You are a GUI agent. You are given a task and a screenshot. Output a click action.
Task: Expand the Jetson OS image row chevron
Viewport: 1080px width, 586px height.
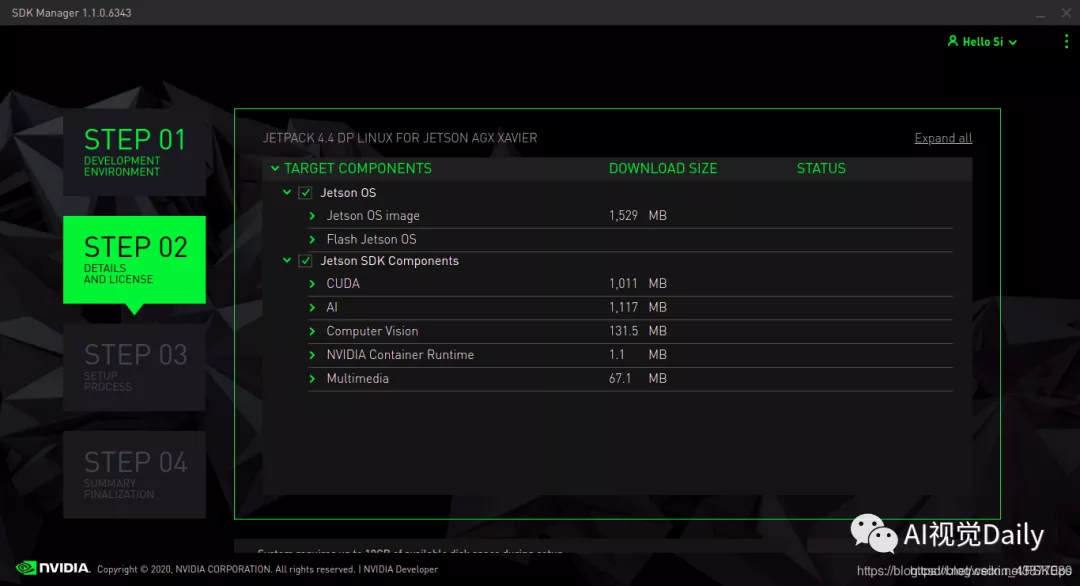click(x=312, y=216)
